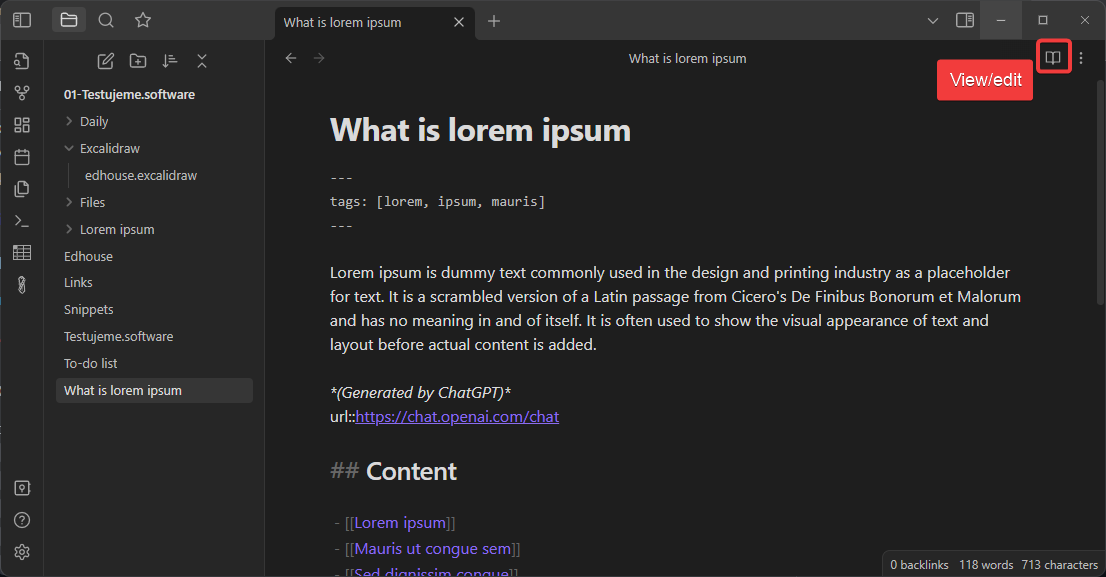
Task: Insert a template via the ribbon icon
Action: (x=22, y=189)
